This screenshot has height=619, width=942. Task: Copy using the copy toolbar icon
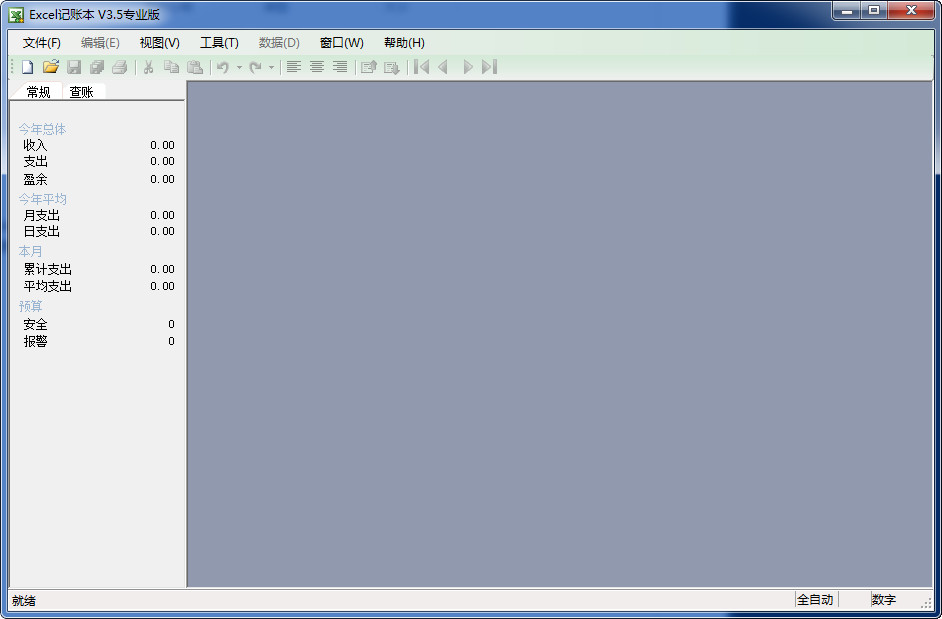171,67
